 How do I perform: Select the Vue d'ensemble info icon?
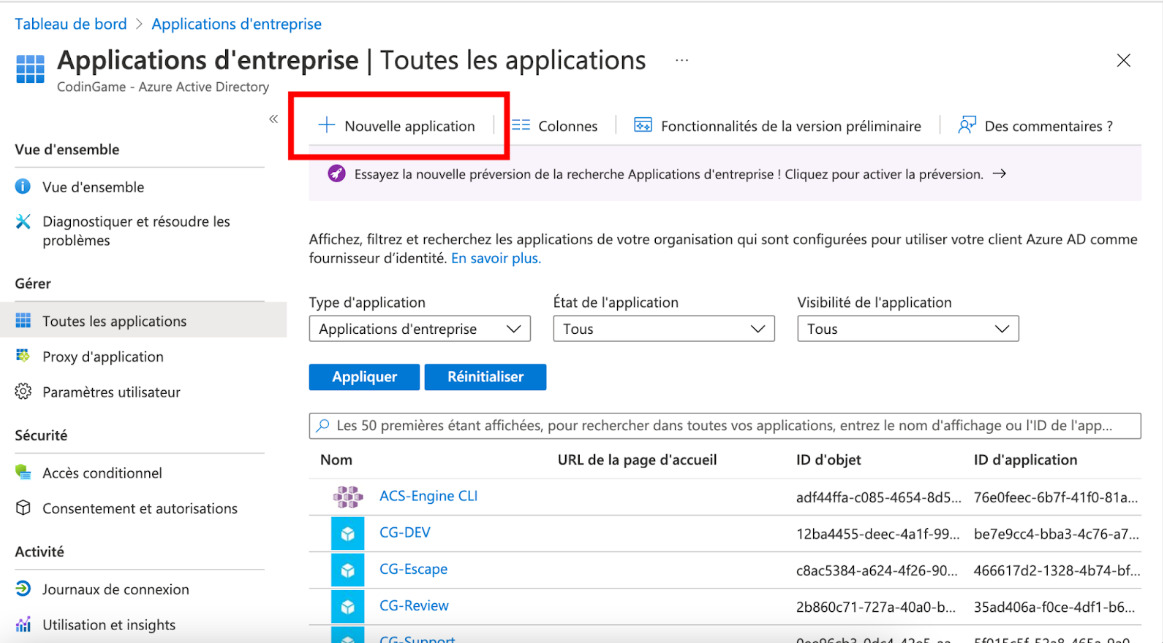[x=22, y=186]
